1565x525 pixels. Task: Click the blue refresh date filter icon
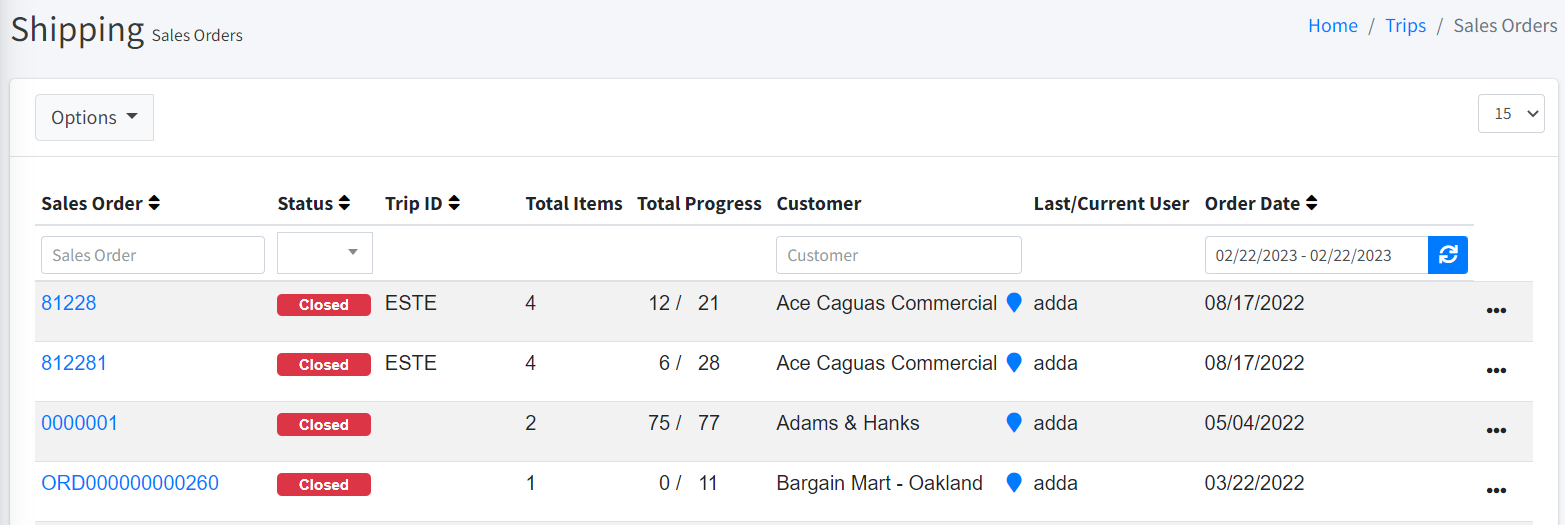[x=1447, y=255]
